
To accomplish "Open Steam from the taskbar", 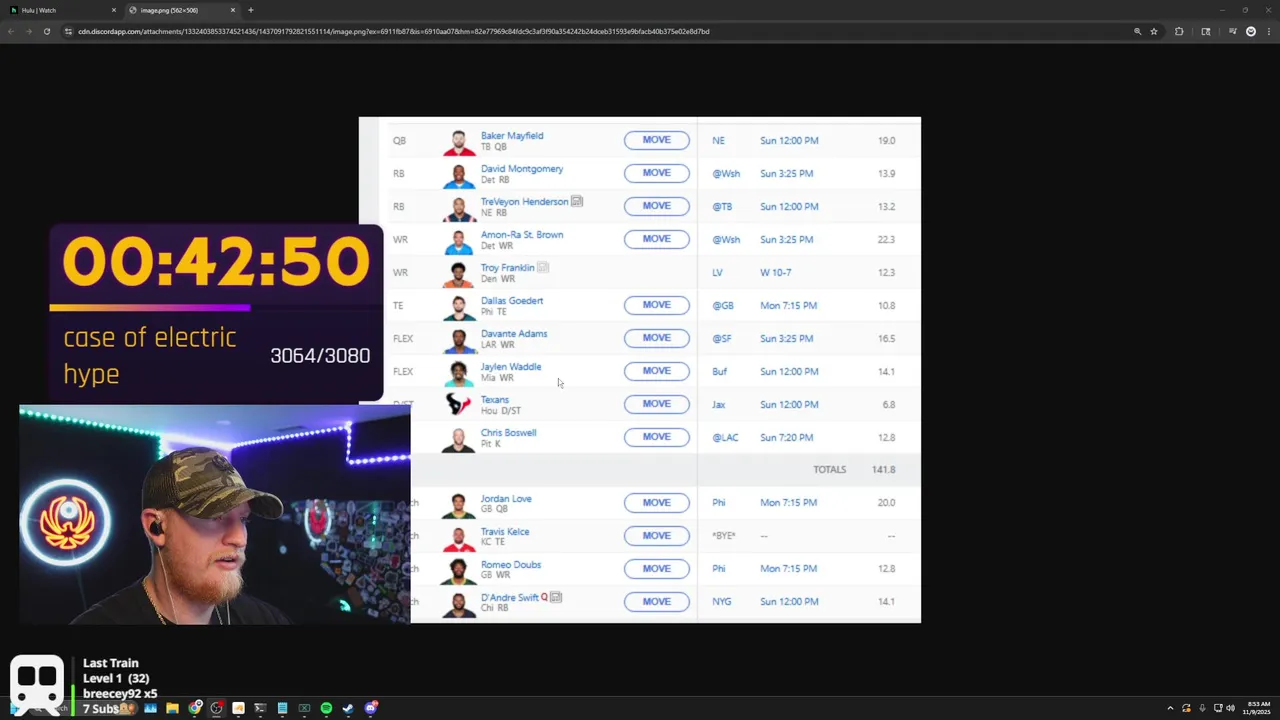I will coord(348,708).
